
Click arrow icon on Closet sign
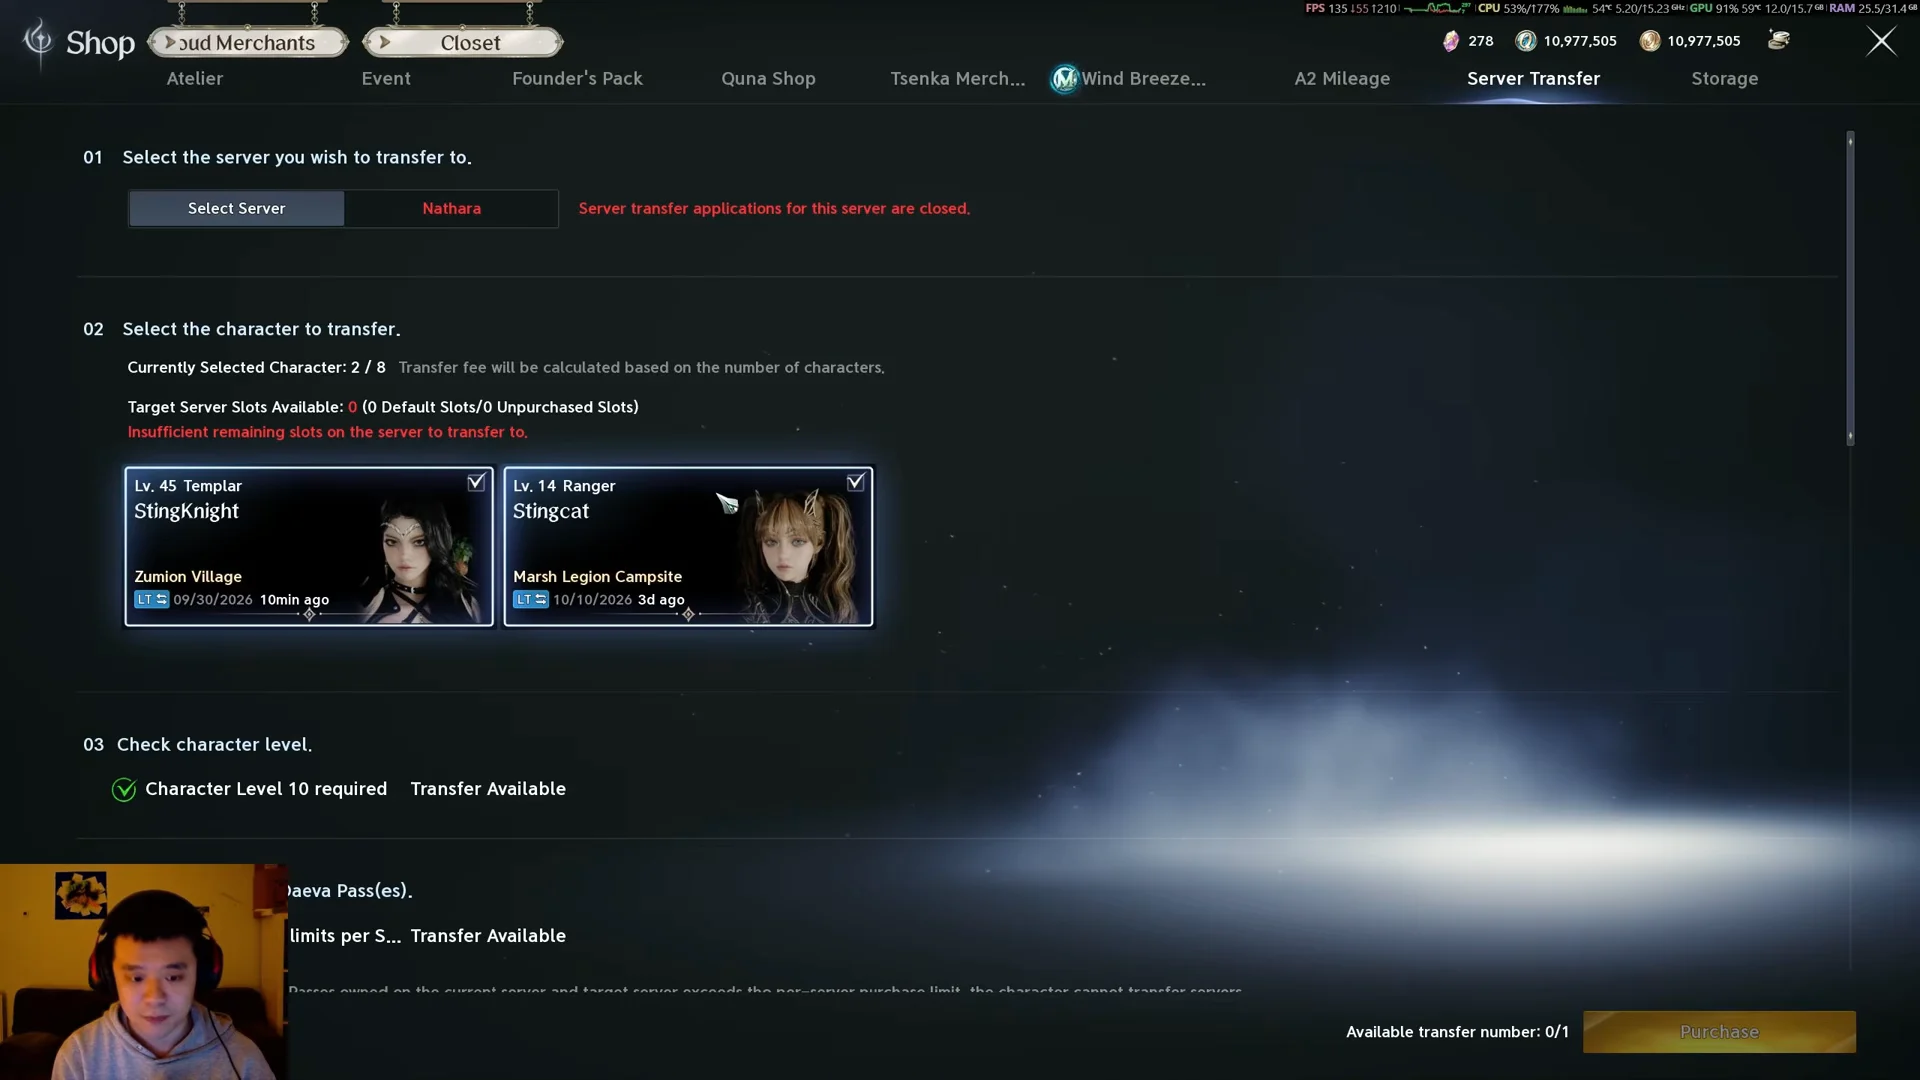(385, 43)
